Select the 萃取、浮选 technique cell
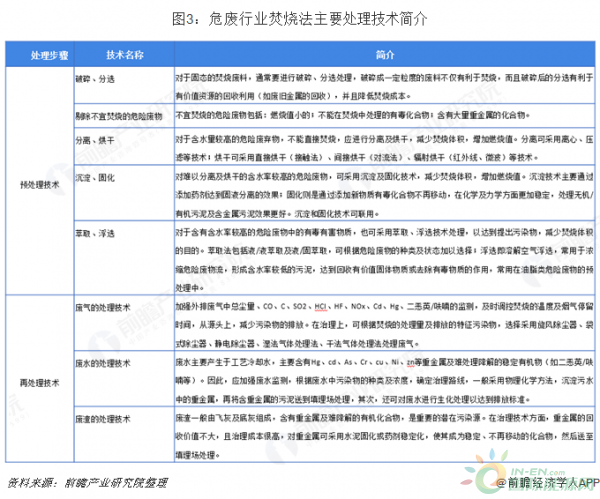The image size is (600, 499). click(x=97, y=232)
